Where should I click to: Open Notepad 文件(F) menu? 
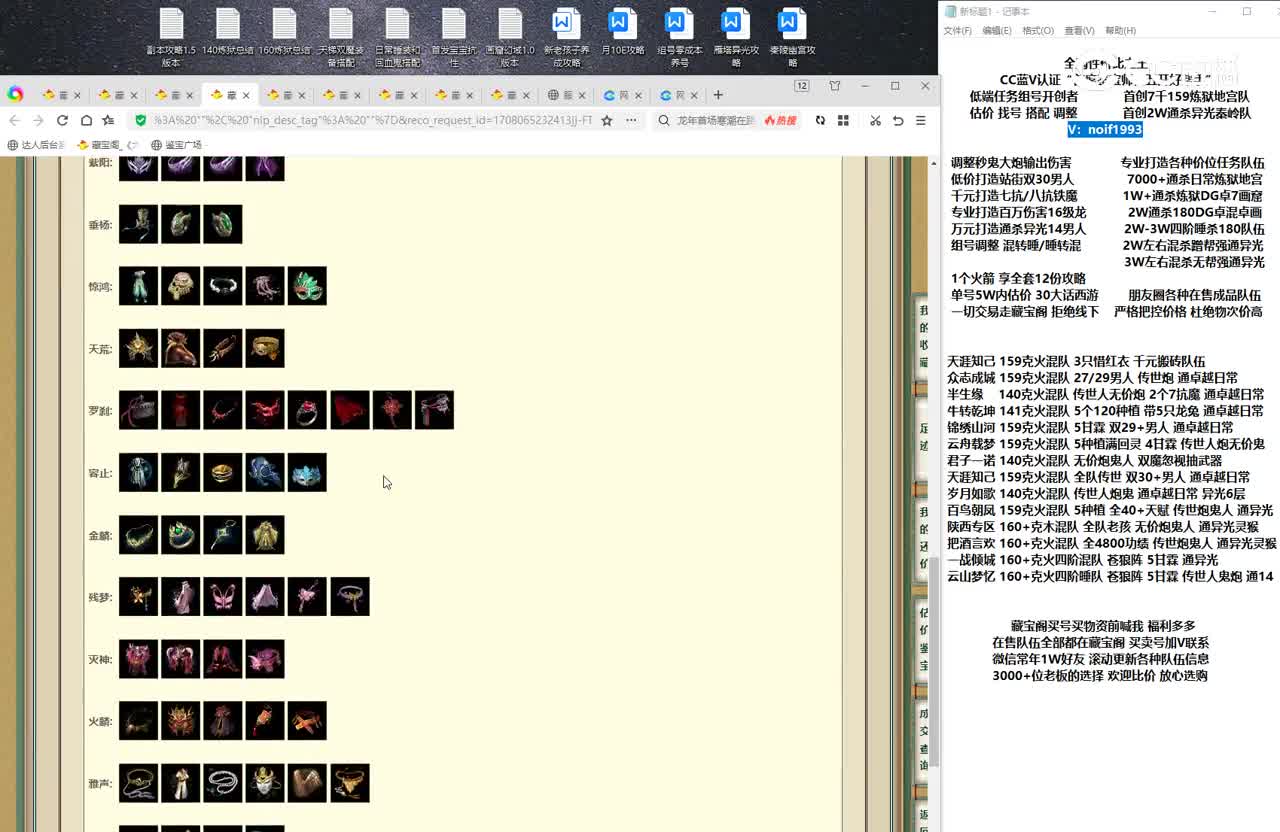click(957, 31)
